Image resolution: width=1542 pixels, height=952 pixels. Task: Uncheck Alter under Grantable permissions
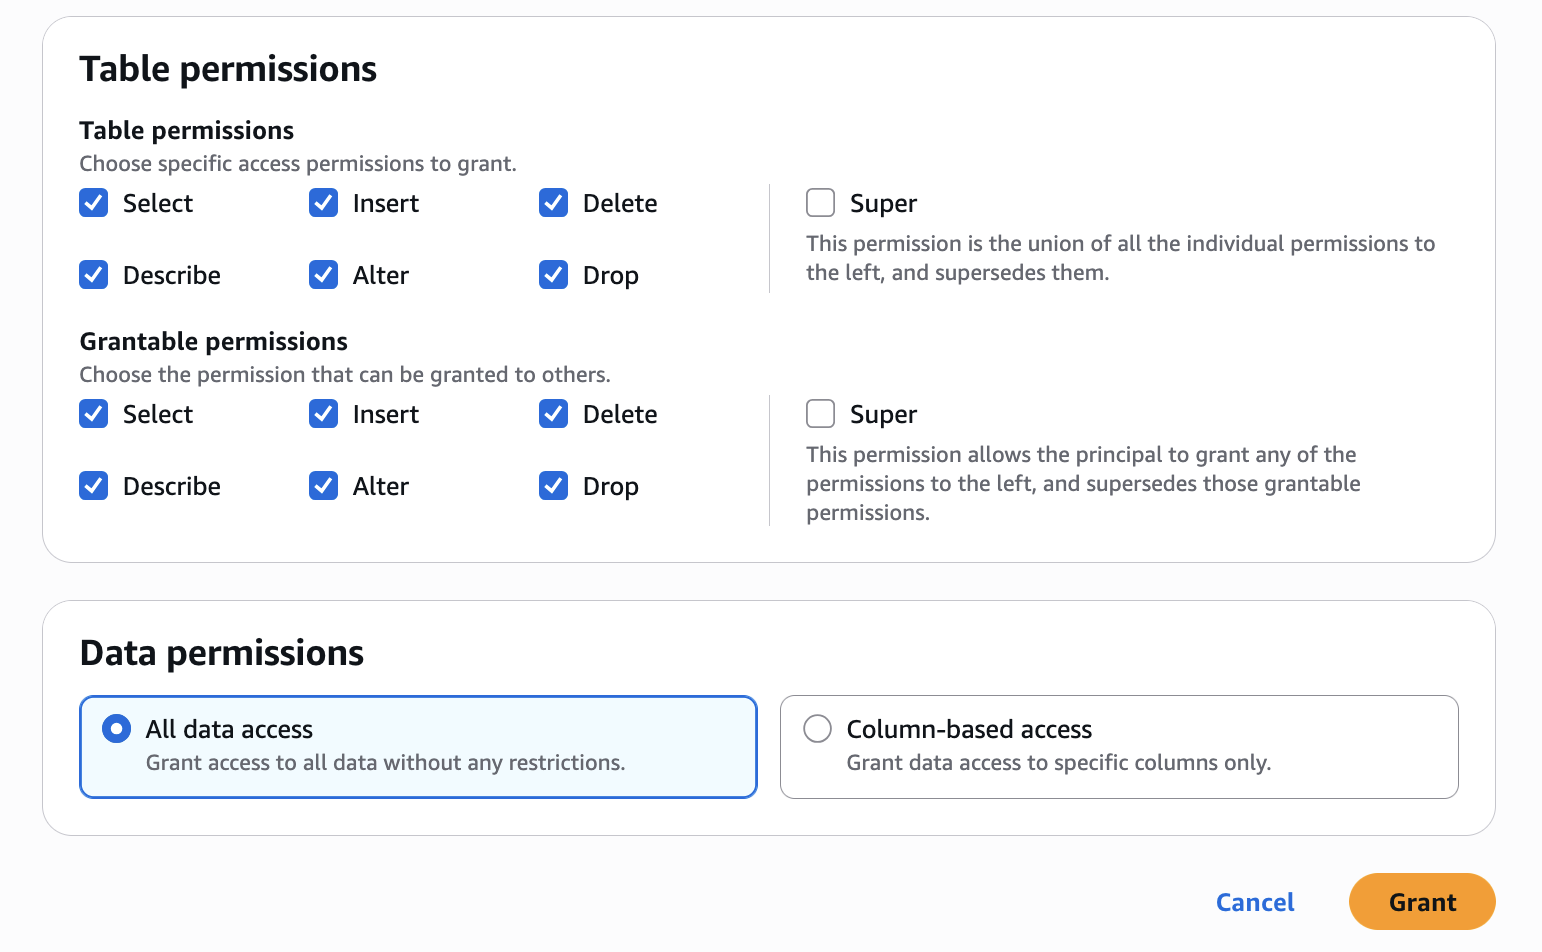point(324,486)
